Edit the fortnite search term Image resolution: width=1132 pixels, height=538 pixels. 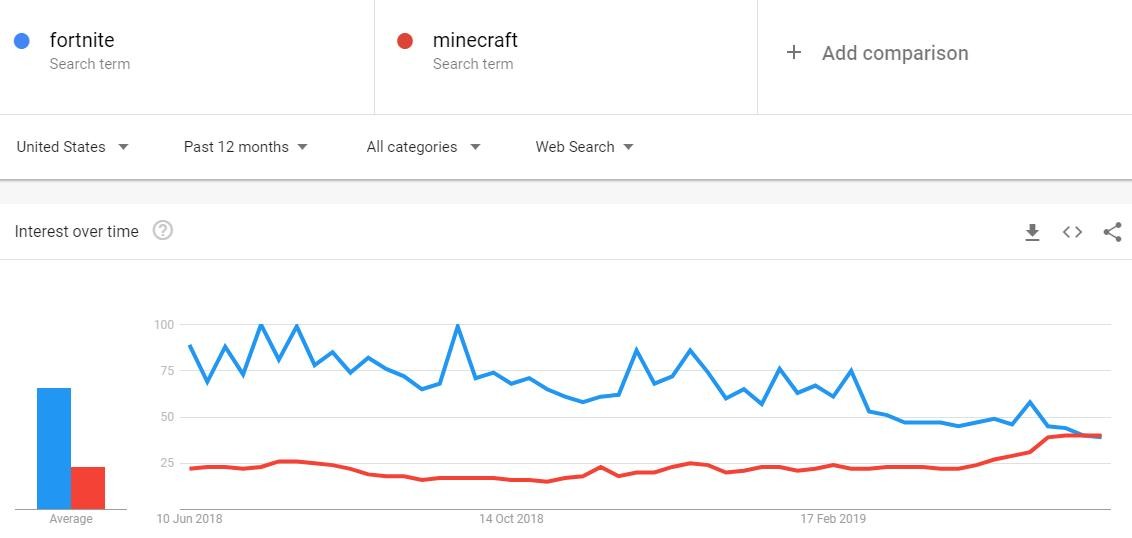[82, 41]
